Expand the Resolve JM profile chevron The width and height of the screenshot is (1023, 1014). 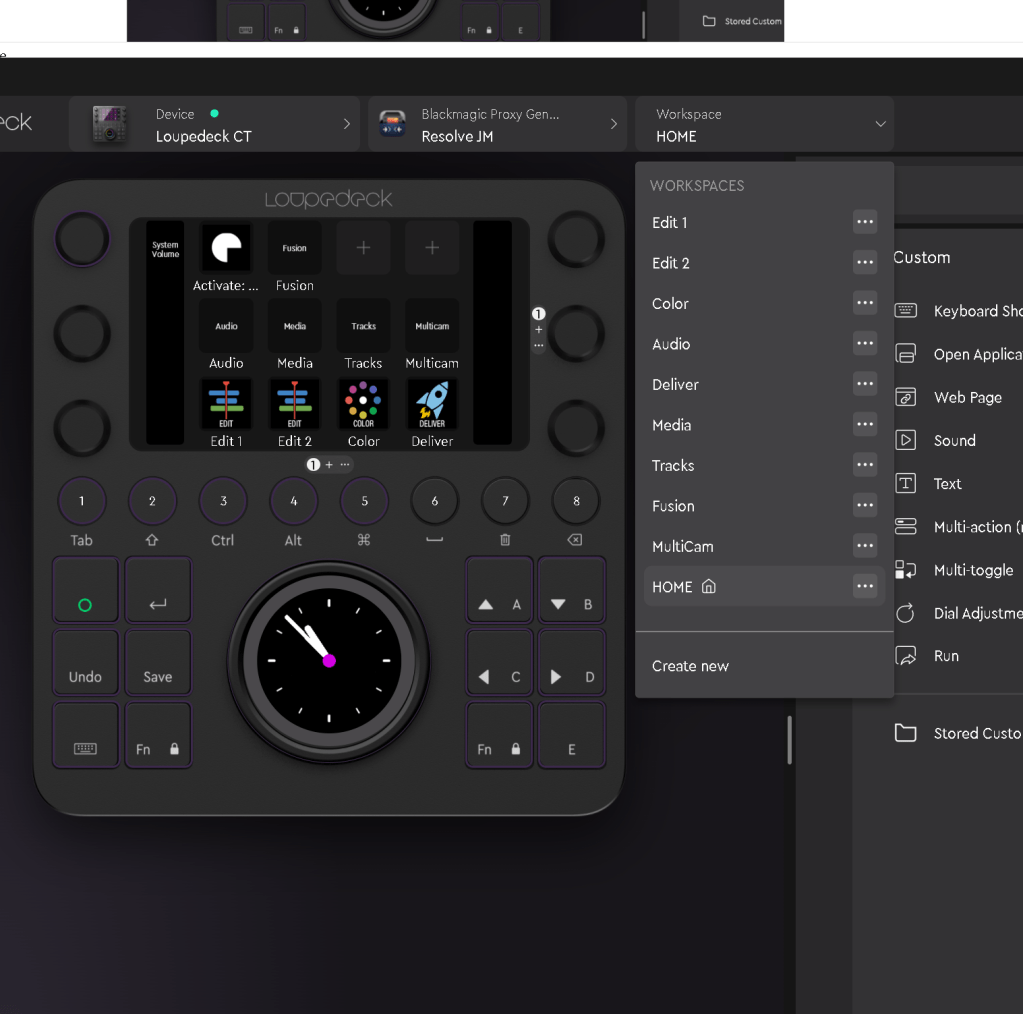click(613, 124)
